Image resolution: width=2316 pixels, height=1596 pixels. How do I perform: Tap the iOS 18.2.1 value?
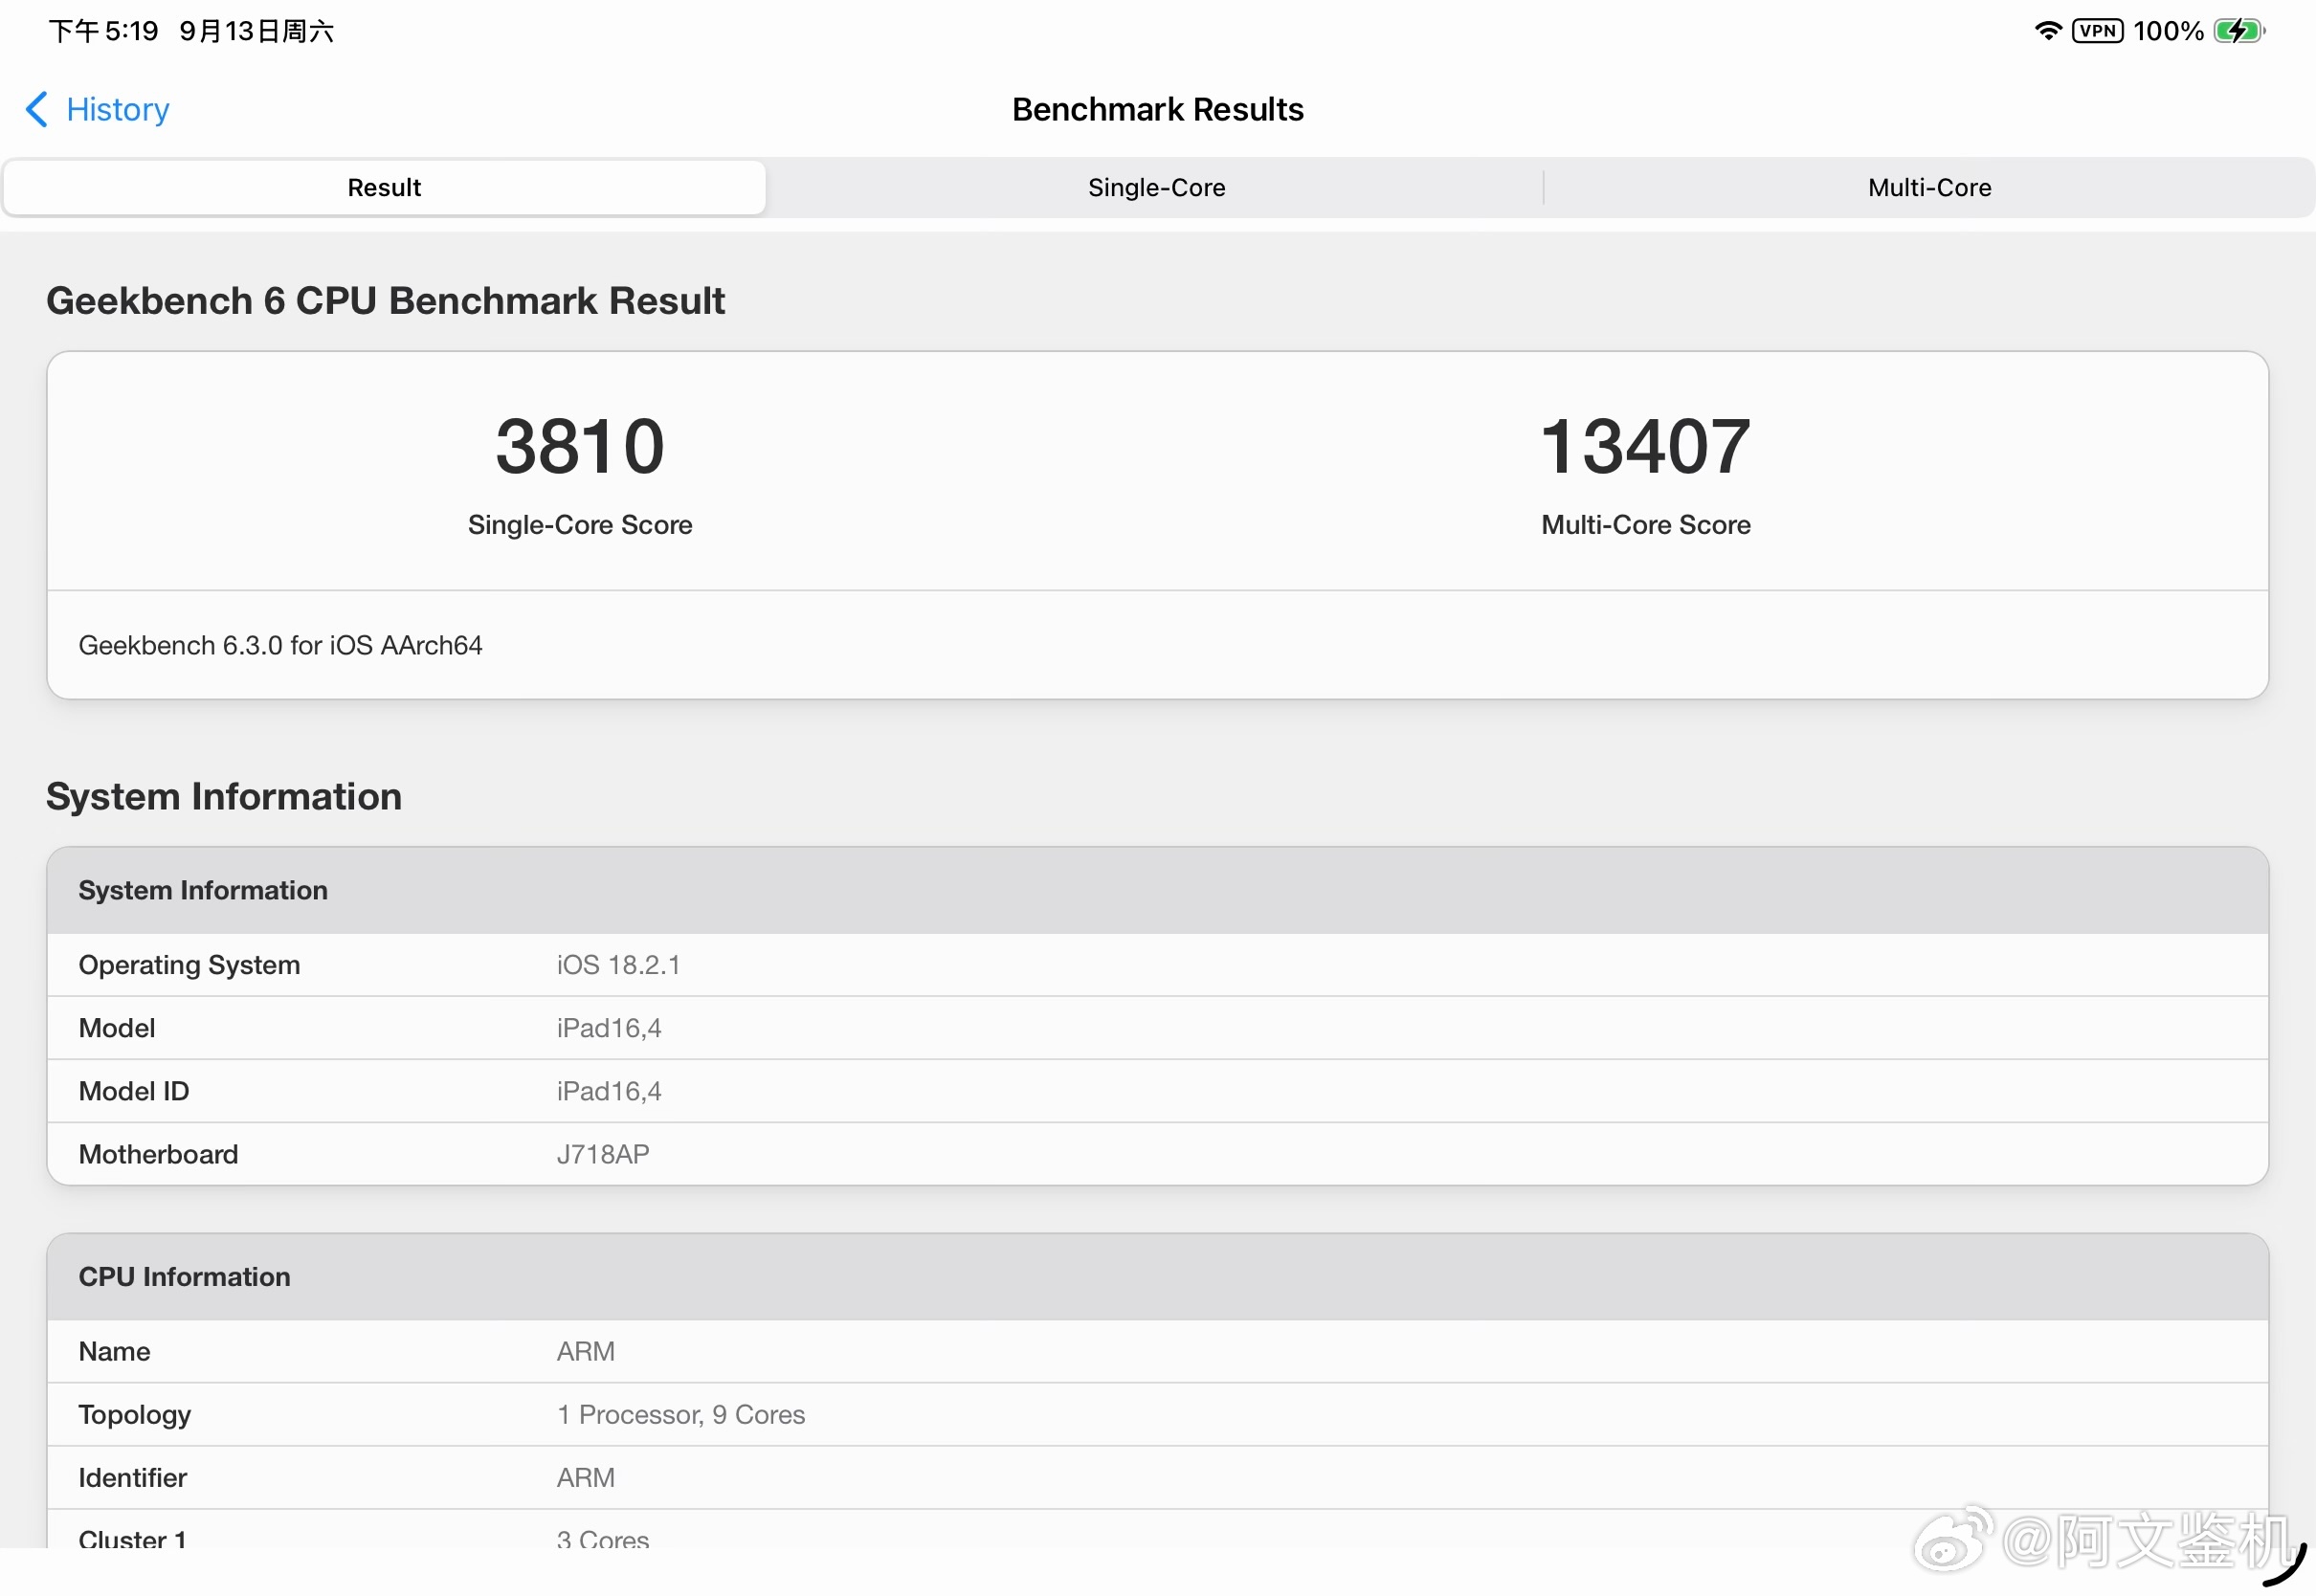pyautogui.click(x=618, y=964)
